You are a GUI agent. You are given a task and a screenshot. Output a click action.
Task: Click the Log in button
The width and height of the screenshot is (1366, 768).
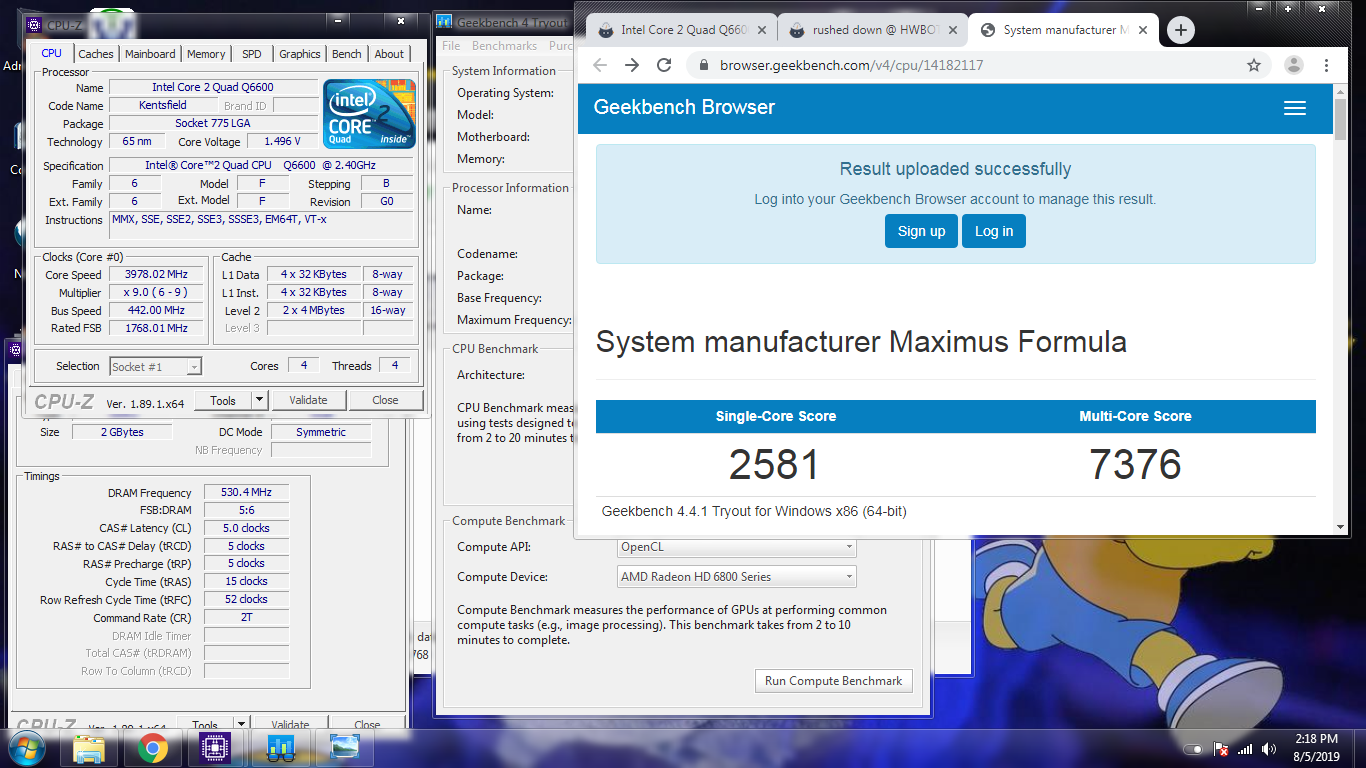pos(994,231)
